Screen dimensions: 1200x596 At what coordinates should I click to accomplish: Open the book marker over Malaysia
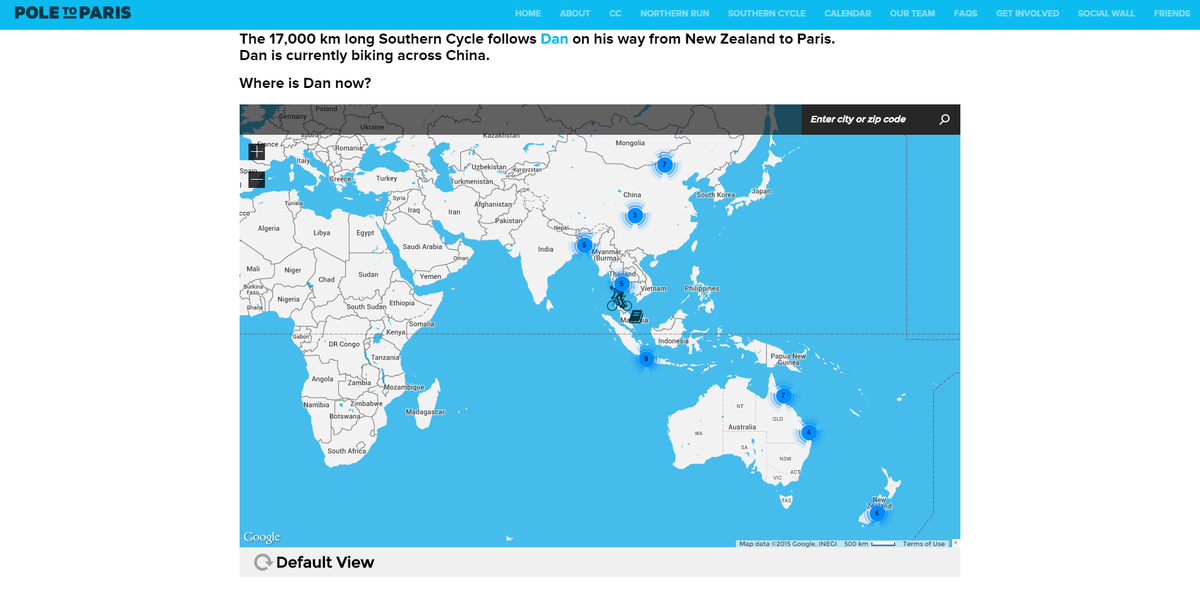tap(635, 316)
